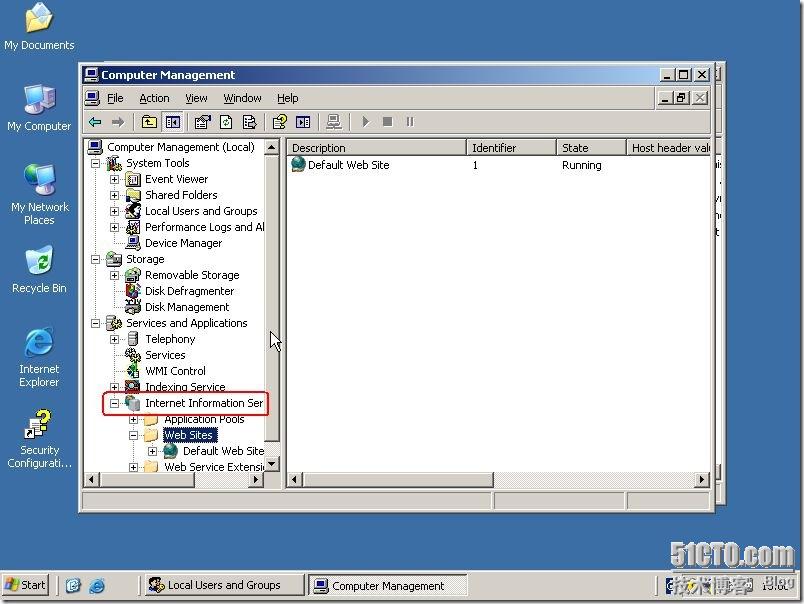The image size is (804, 604).
Task: Sort by the Identifier column header
Action: point(511,148)
